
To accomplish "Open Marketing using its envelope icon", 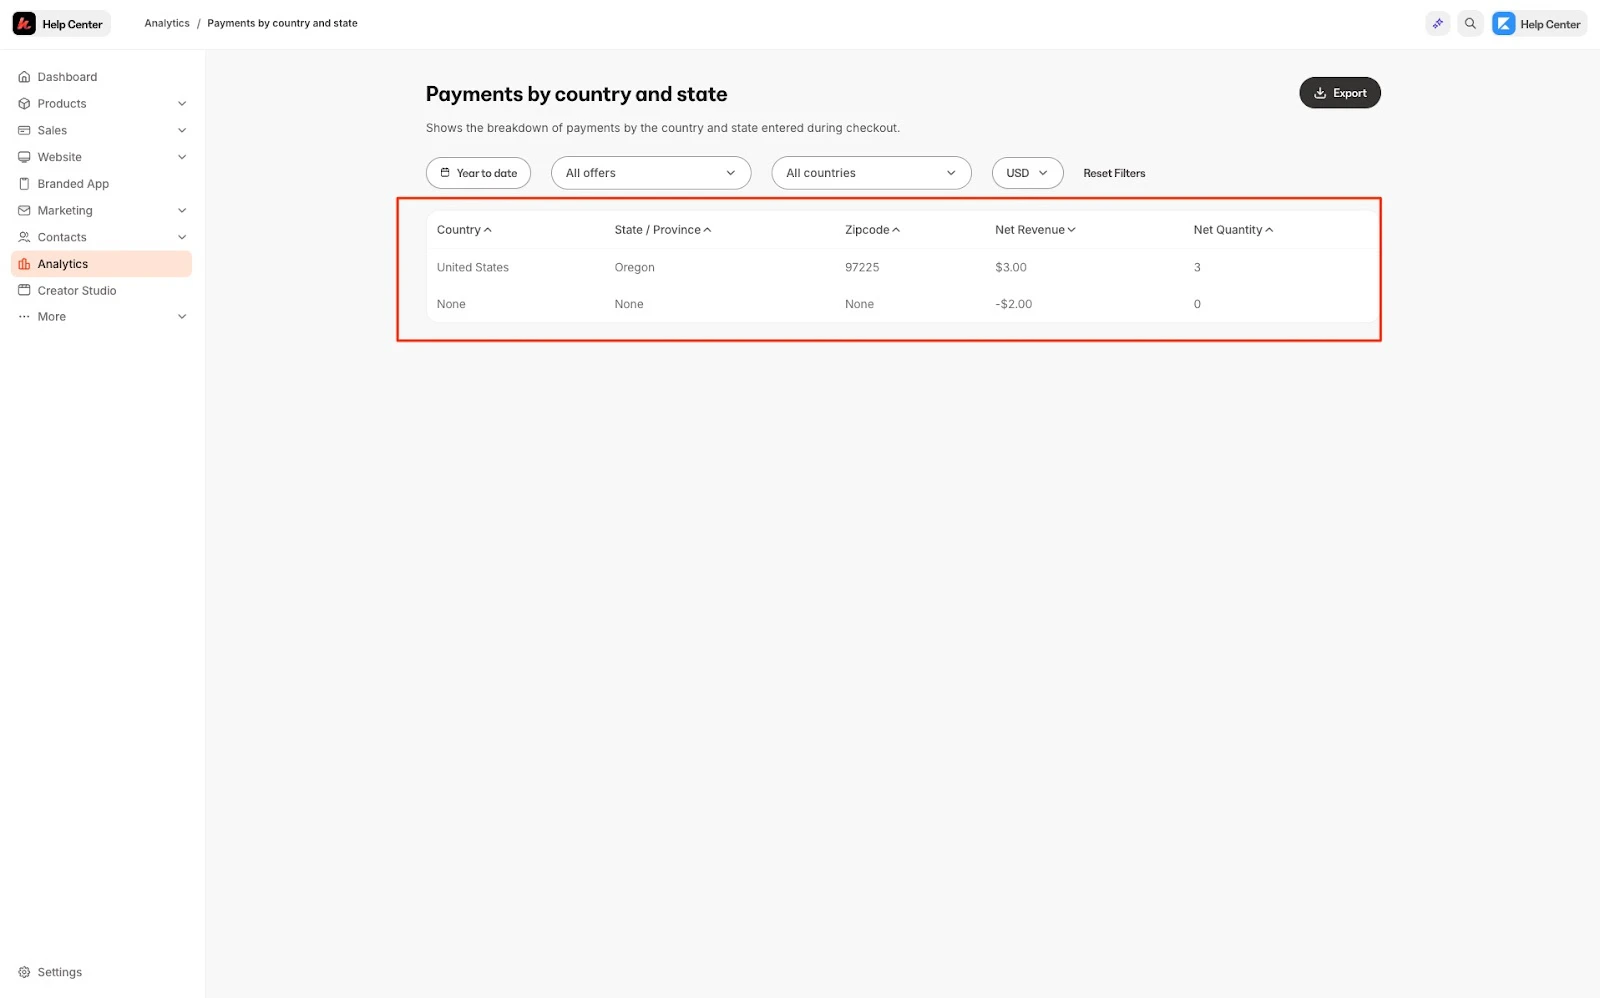I will 23,210.
